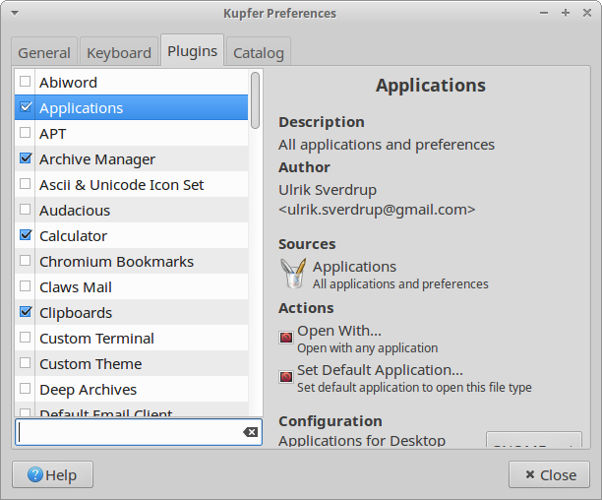This screenshot has height=500, width=602.
Task: Switch to the Keyboard tab
Action: click(119, 53)
